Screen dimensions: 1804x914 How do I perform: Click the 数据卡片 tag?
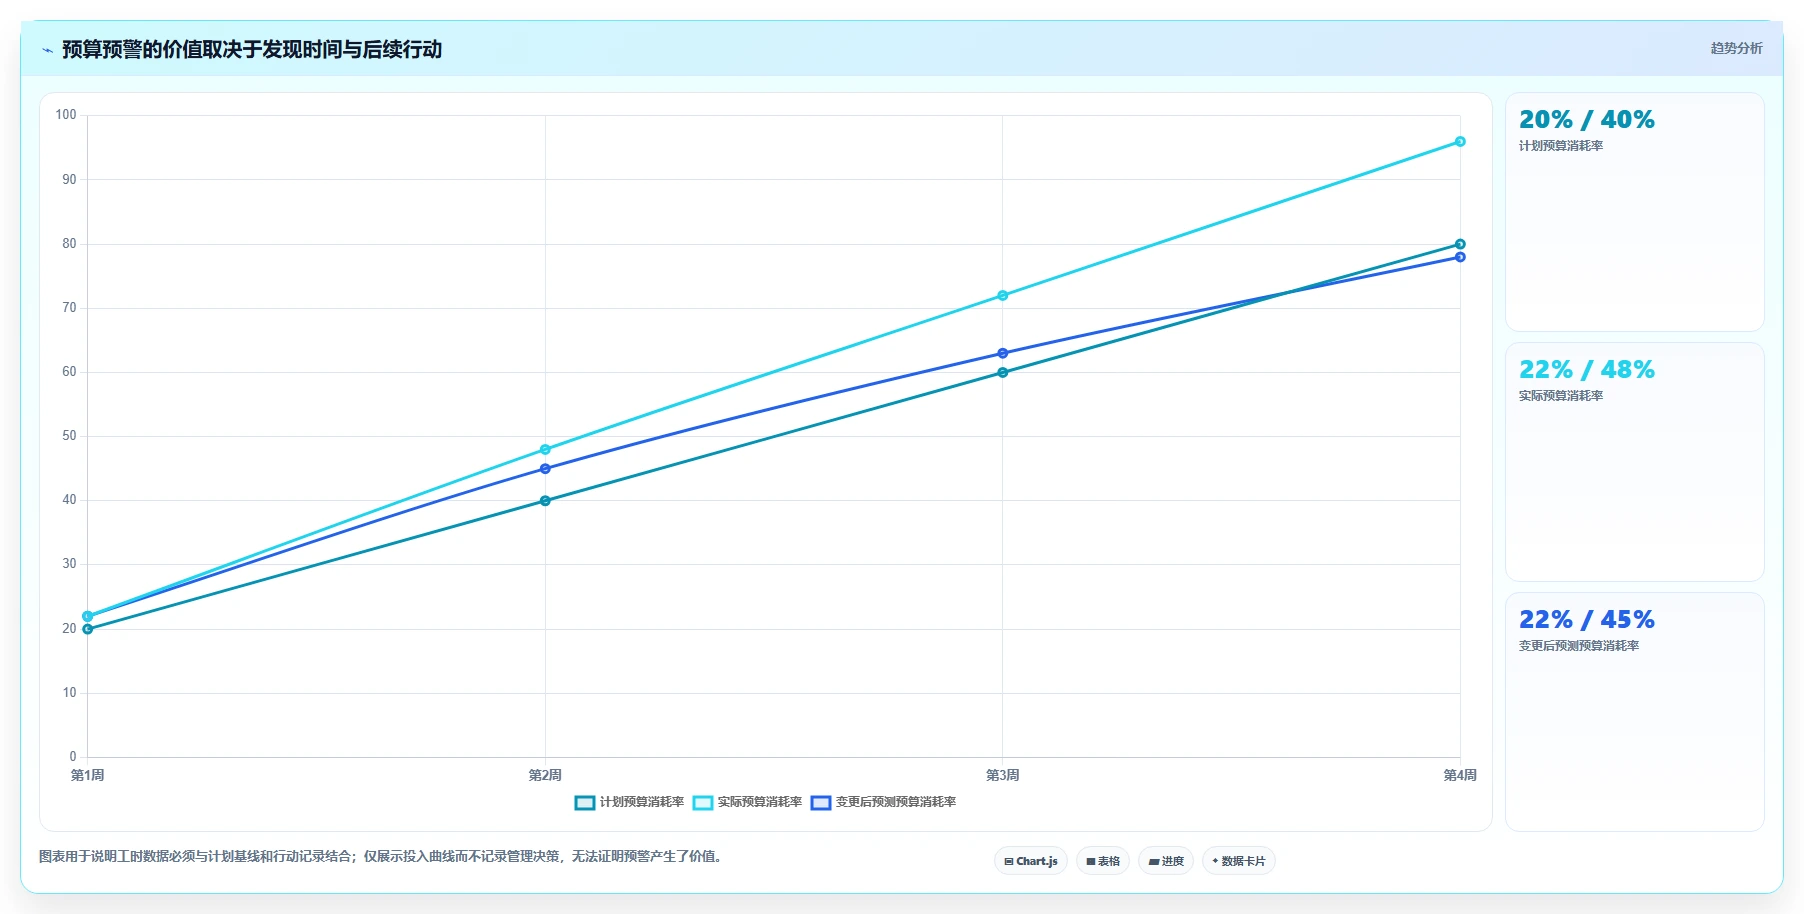click(x=1239, y=861)
